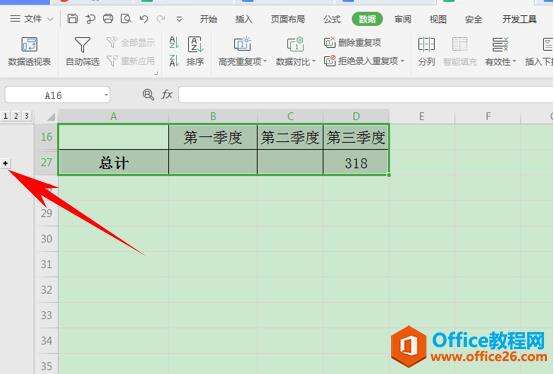Switch to the 公式 tab
The image size is (554, 374).
(332, 19)
